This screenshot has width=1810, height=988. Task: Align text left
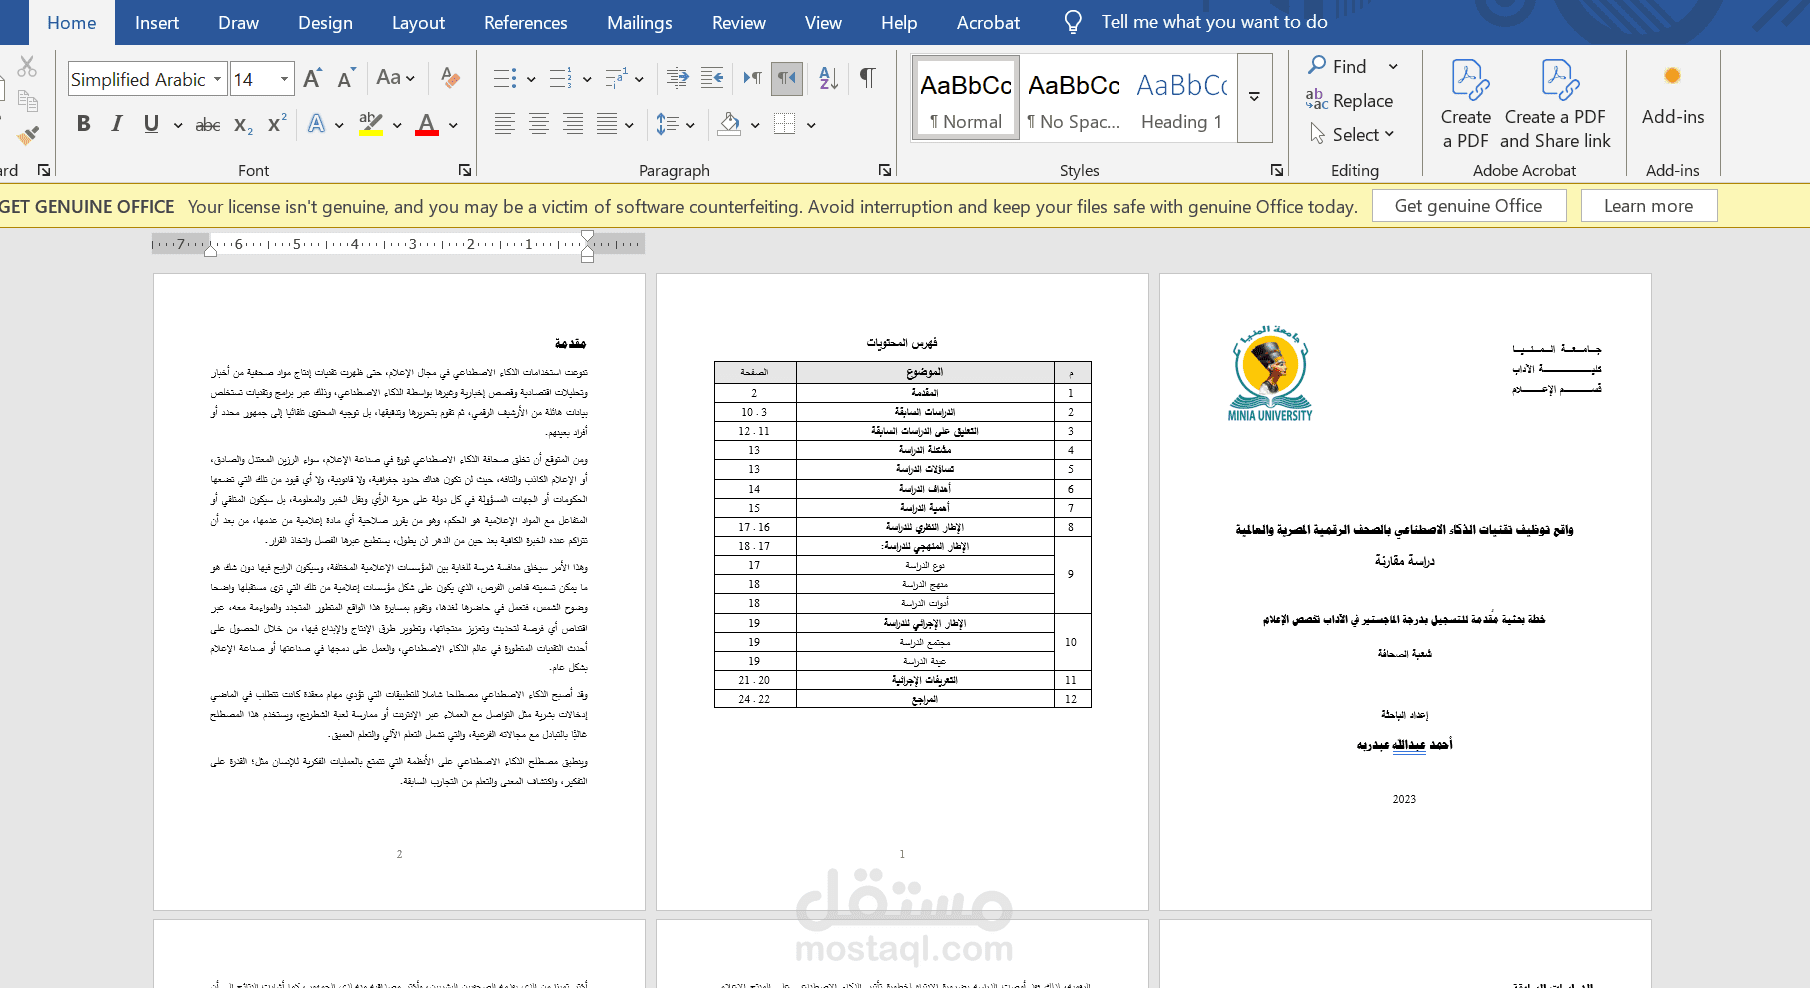tap(505, 124)
